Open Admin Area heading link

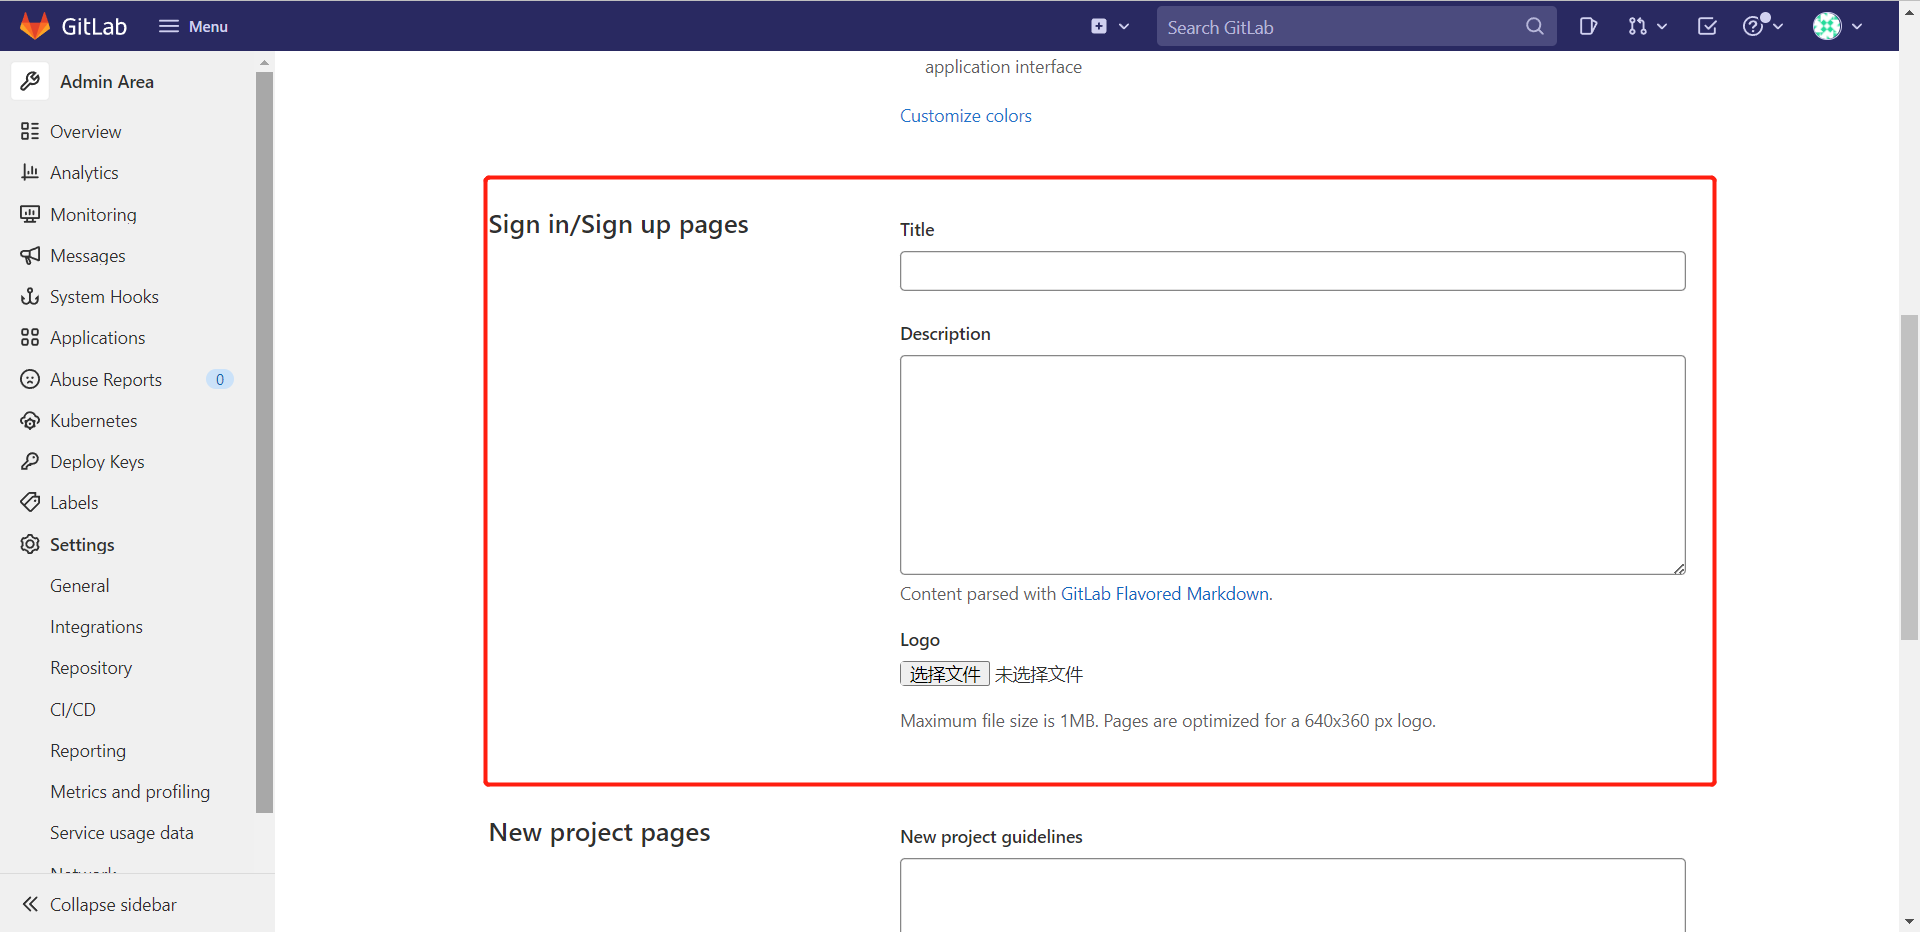(107, 82)
